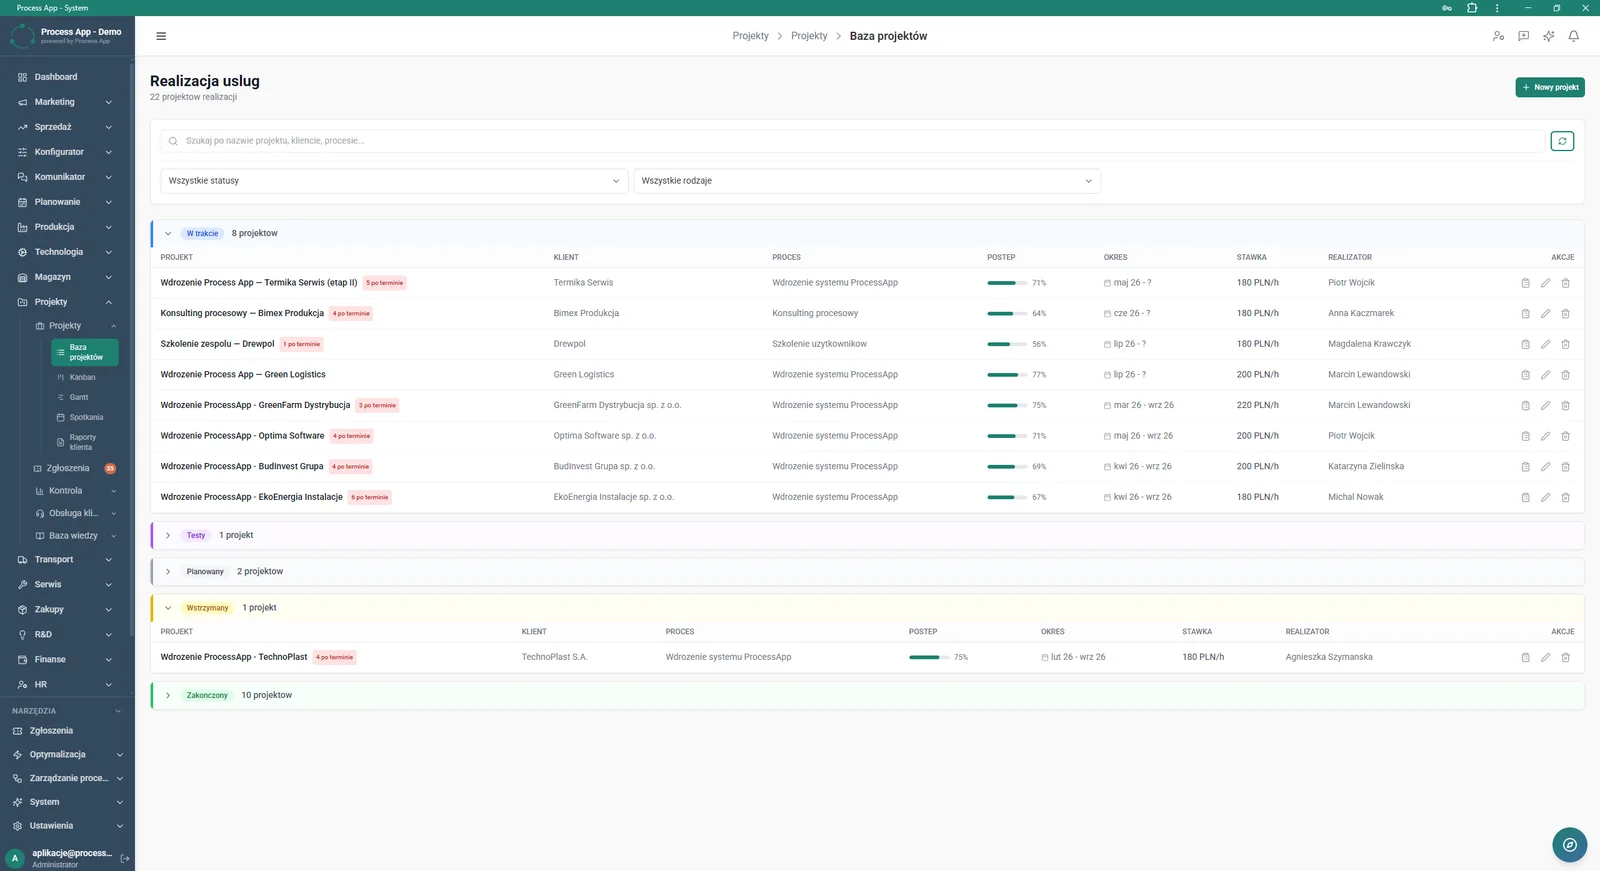Delete the Green Logistics project
This screenshot has width=1600, height=871.
(x=1565, y=375)
